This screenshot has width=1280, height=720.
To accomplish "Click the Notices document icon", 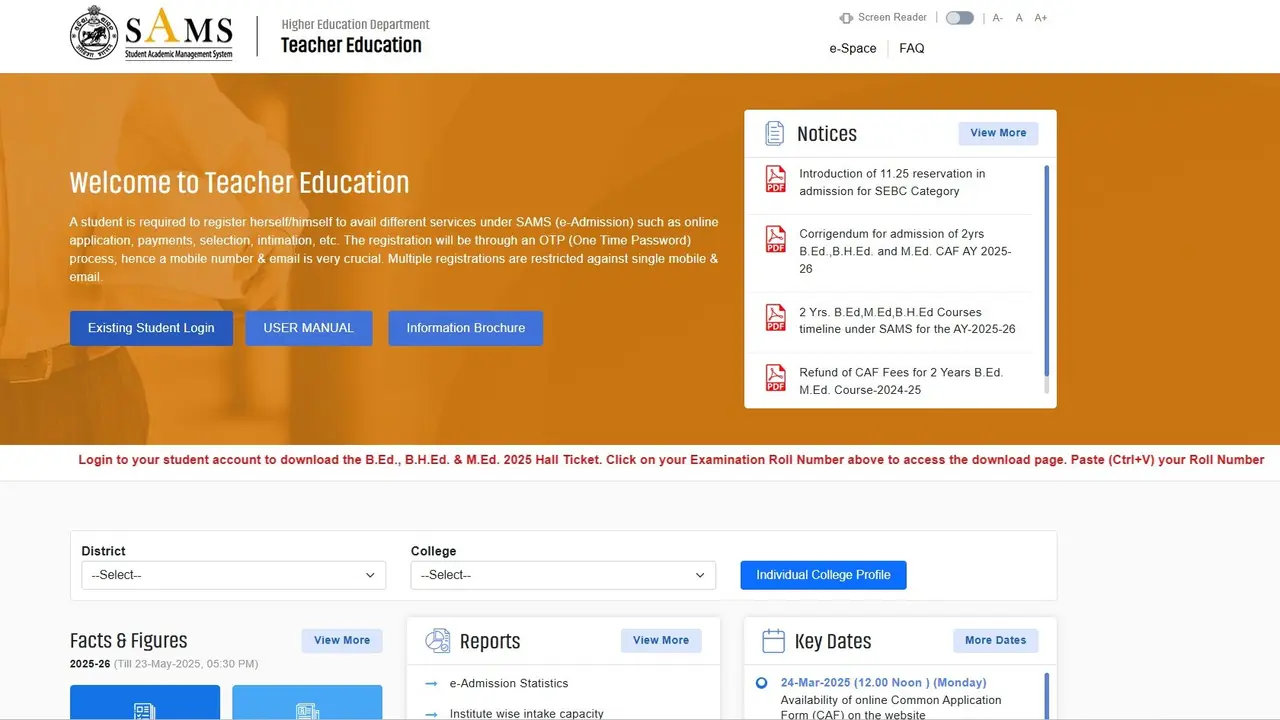I will pos(774,133).
